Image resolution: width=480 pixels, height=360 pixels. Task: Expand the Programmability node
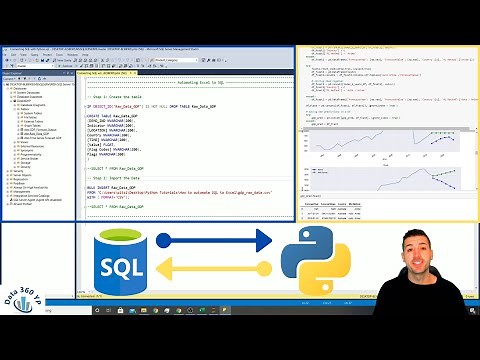(15, 155)
